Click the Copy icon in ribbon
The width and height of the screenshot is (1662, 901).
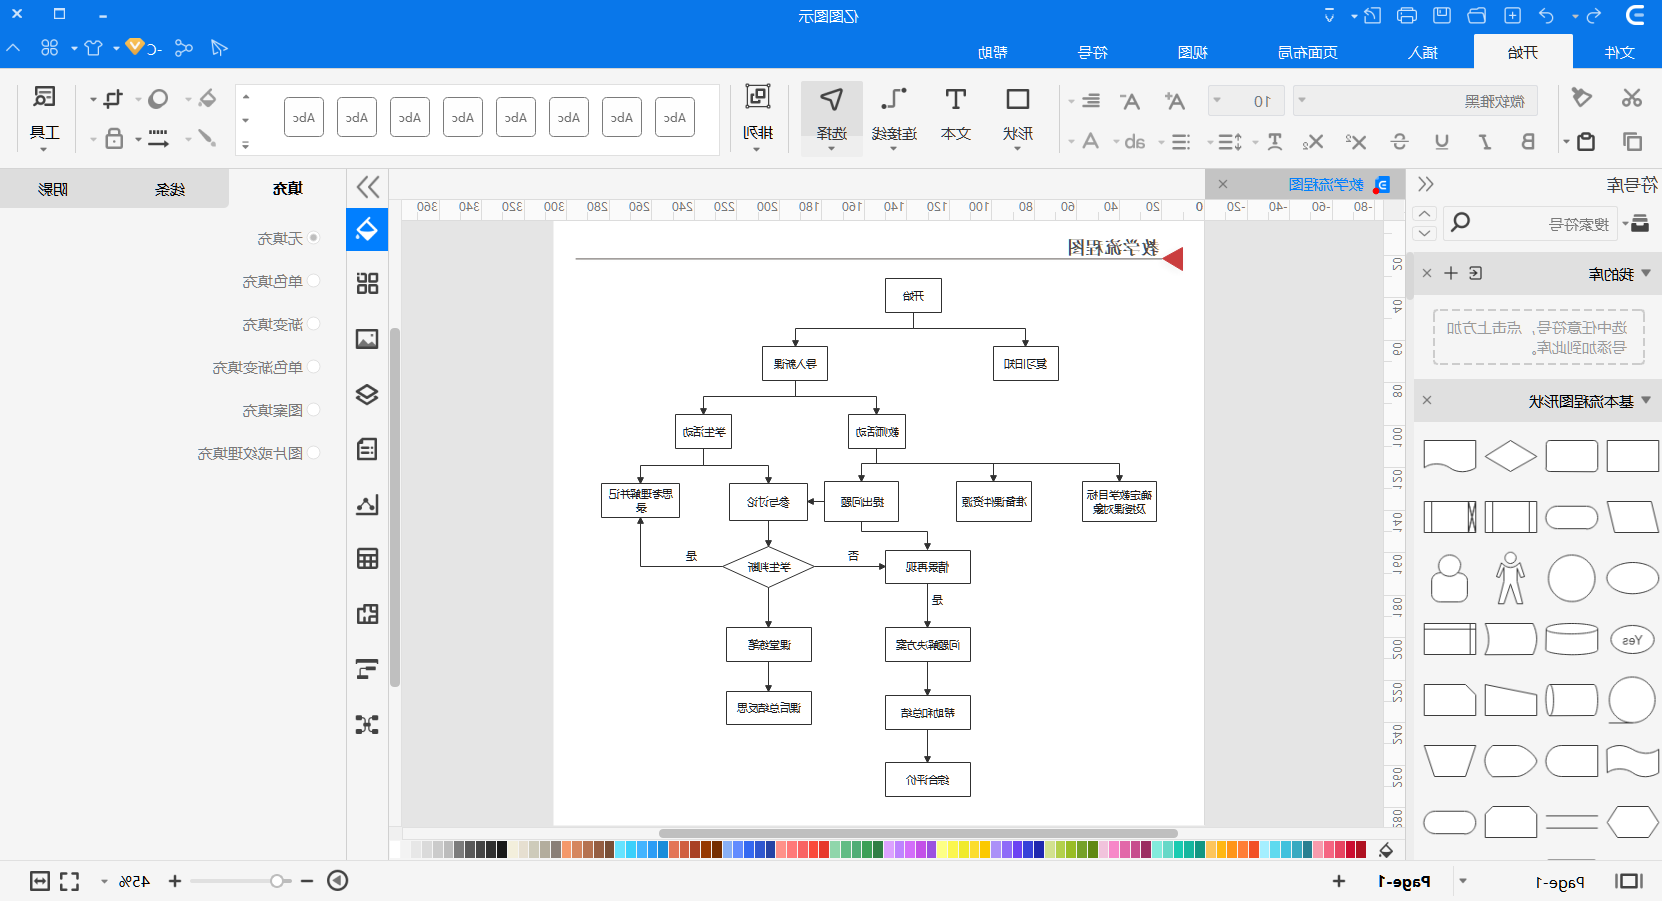pyautogui.click(x=1632, y=141)
